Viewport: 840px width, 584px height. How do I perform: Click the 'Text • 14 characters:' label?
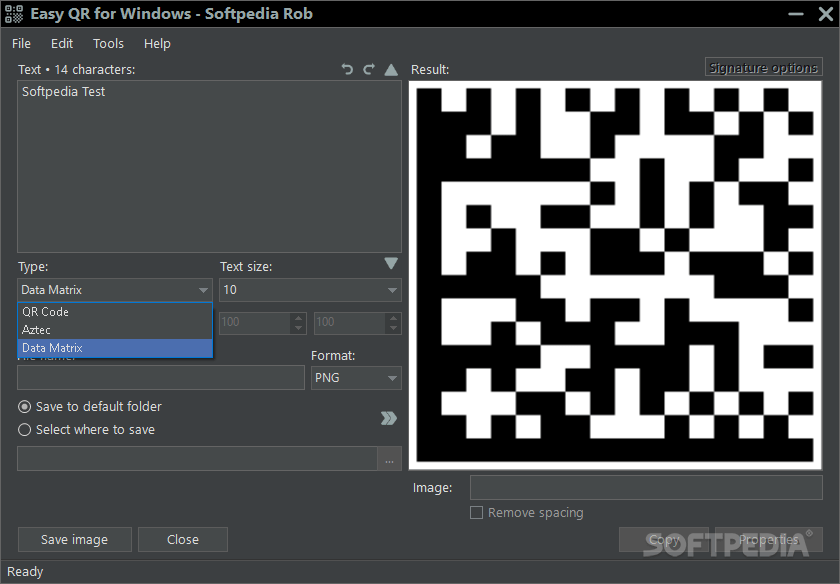77,70
